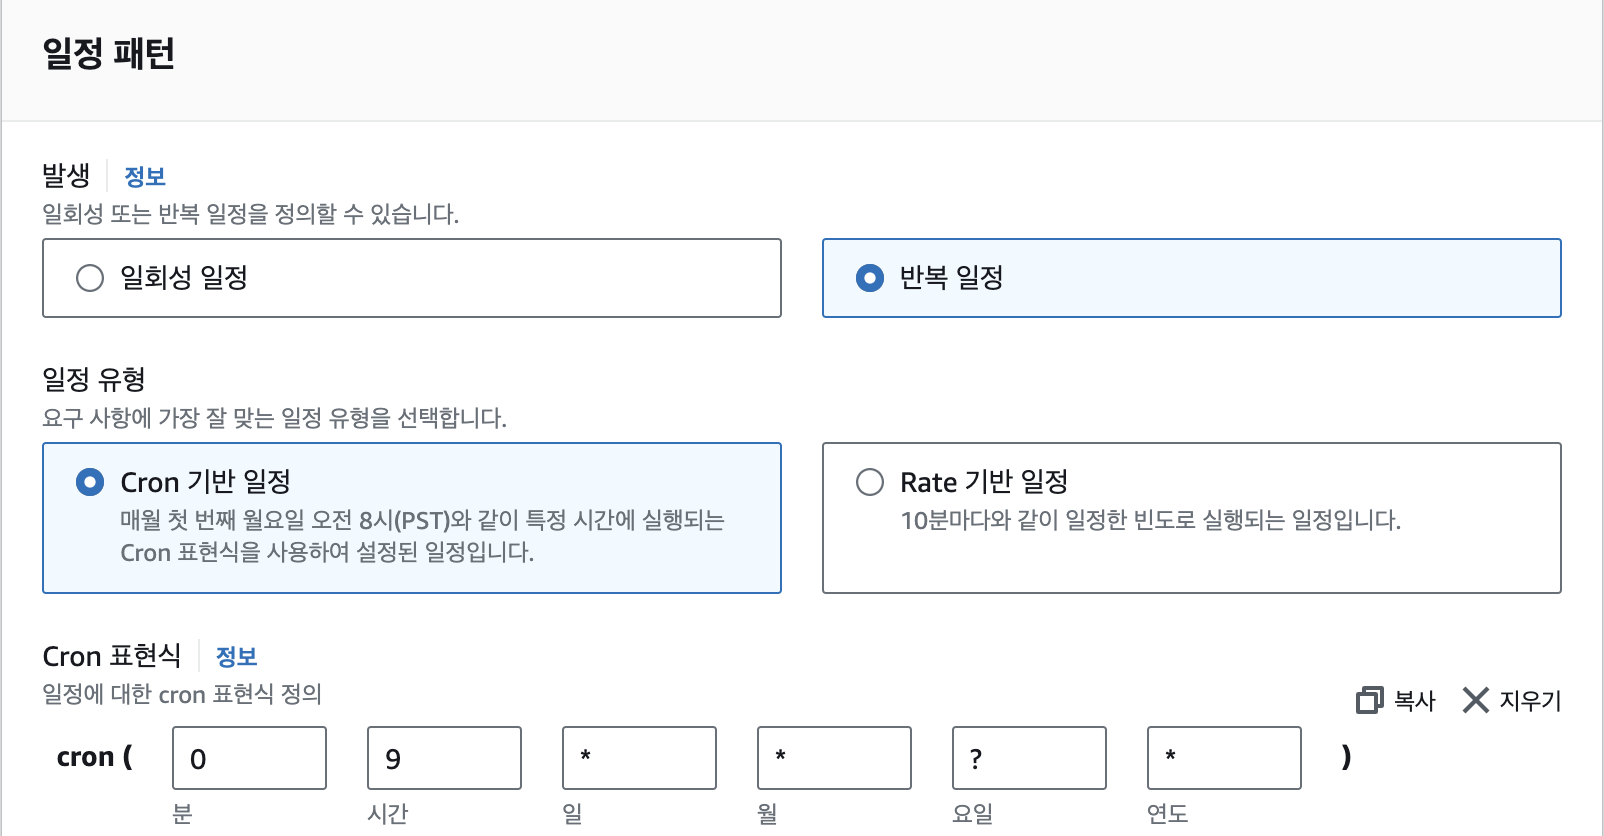
Task: Click the 지우기 button text
Action: tap(1530, 701)
